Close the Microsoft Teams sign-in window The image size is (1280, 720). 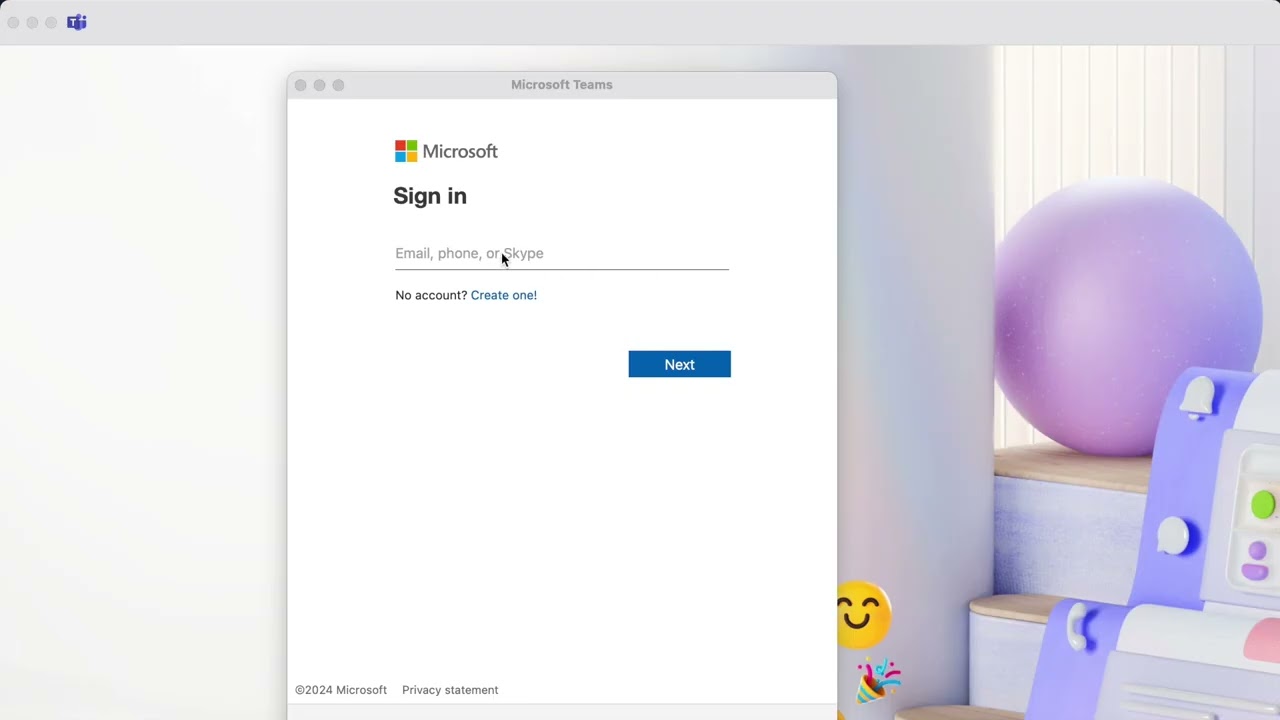coord(301,85)
